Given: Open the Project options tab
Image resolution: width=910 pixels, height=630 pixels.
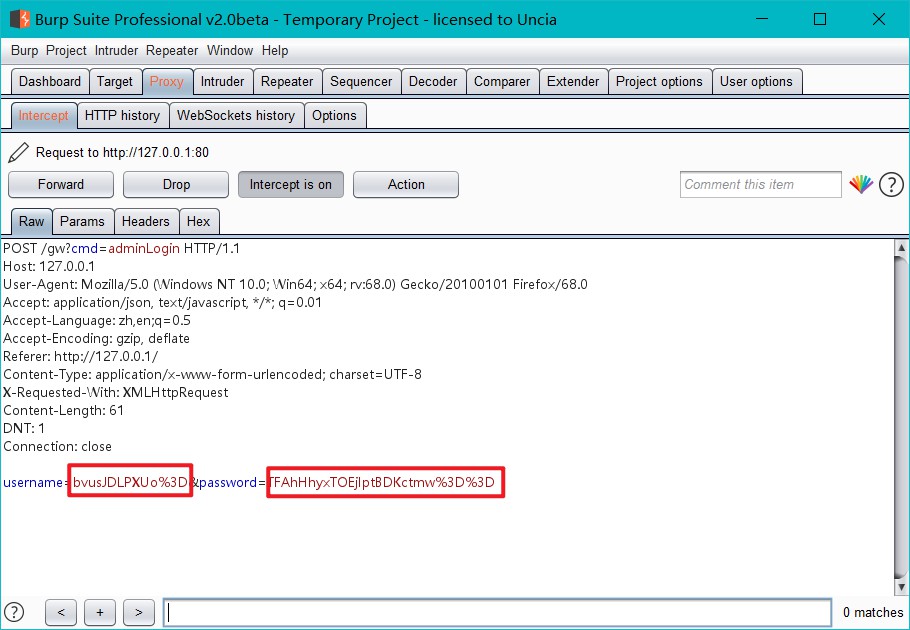Looking at the screenshot, I should (x=659, y=82).
